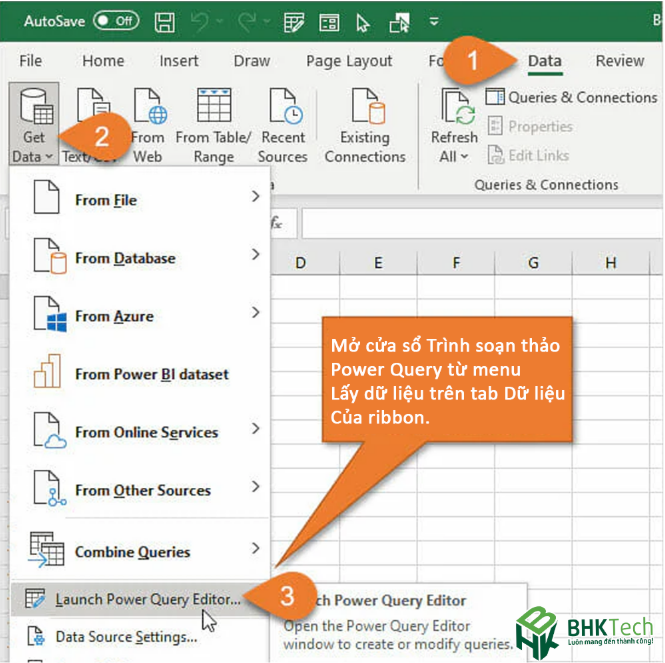Click From Web globe icon
Image resolution: width=665 pixels, height=663 pixels.
pyautogui.click(x=151, y=106)
